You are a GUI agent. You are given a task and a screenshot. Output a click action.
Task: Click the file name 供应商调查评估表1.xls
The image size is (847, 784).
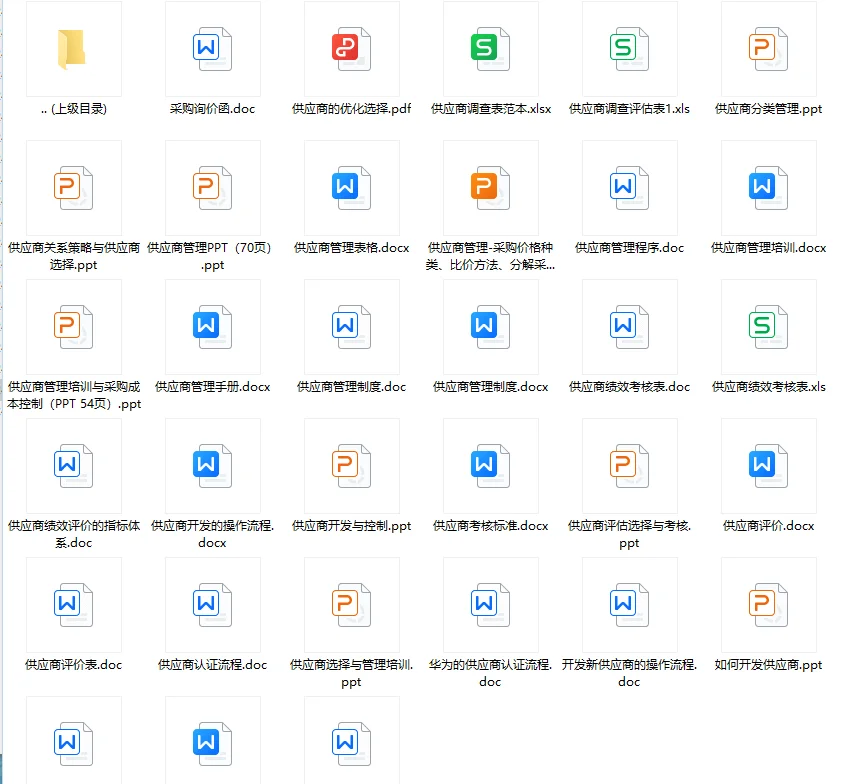(x=629, y=109)
